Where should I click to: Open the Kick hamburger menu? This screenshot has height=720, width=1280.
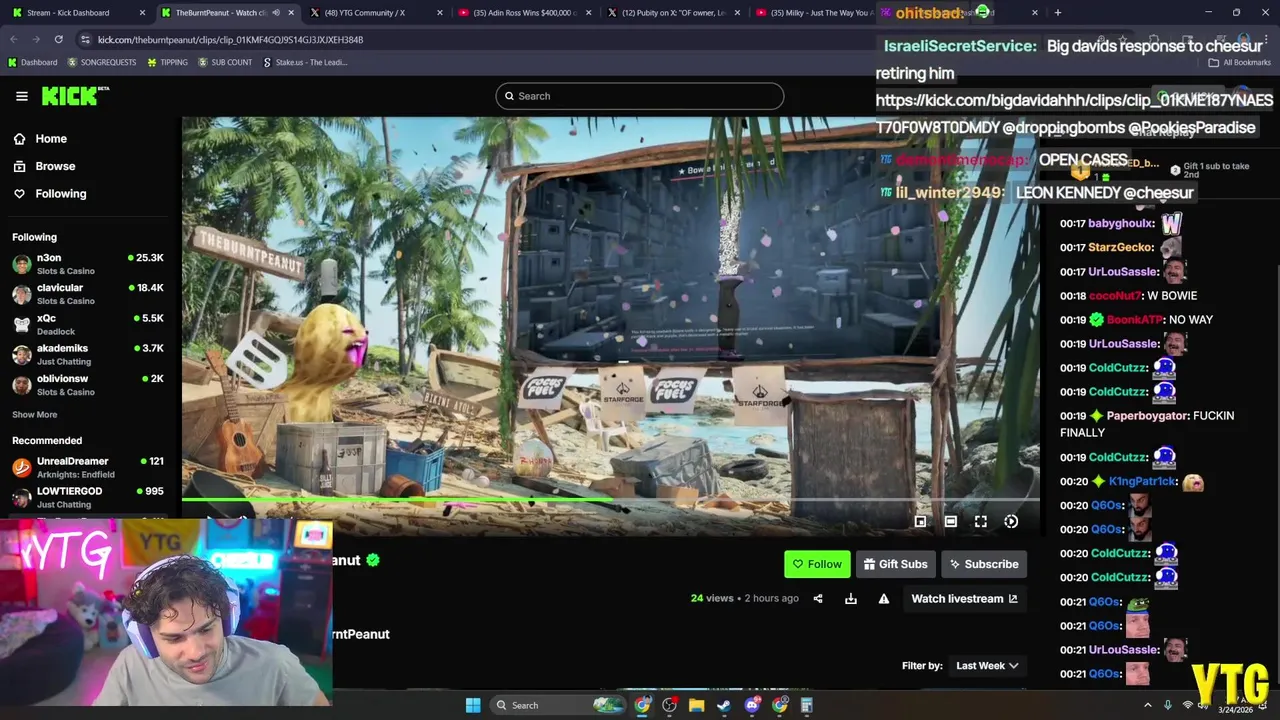coord(21,96)
